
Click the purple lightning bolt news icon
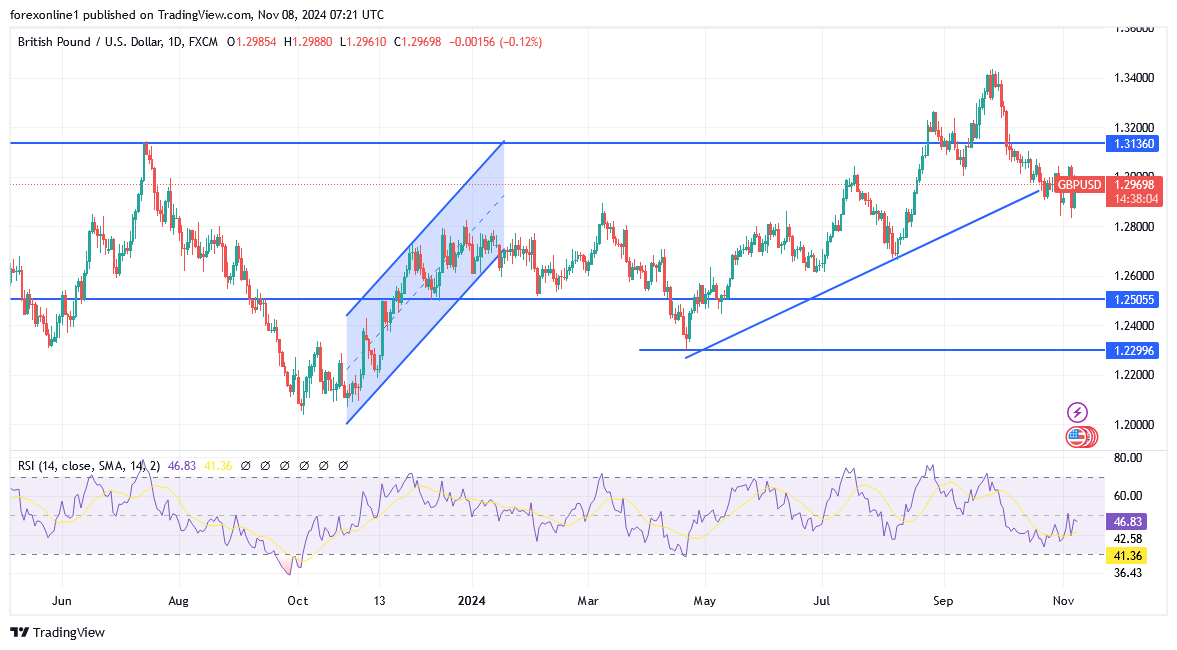point(1077,412)
